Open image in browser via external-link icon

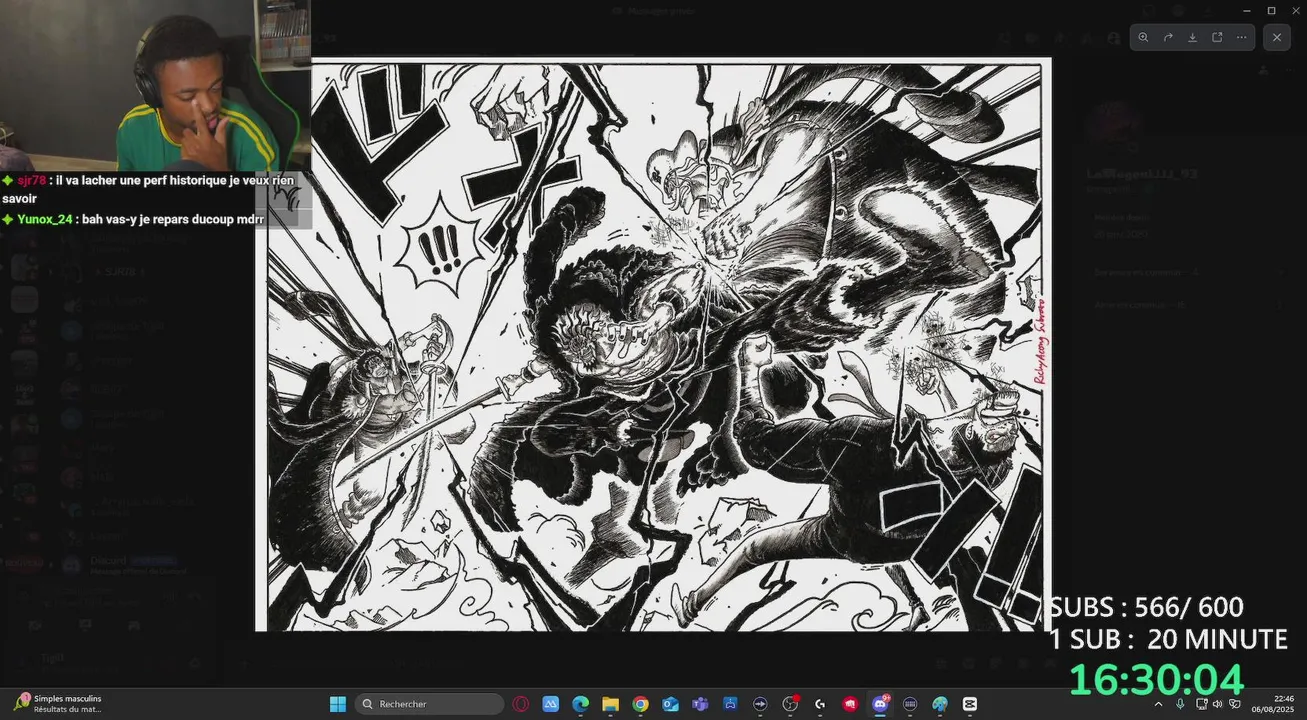[x=1217, y=37]
